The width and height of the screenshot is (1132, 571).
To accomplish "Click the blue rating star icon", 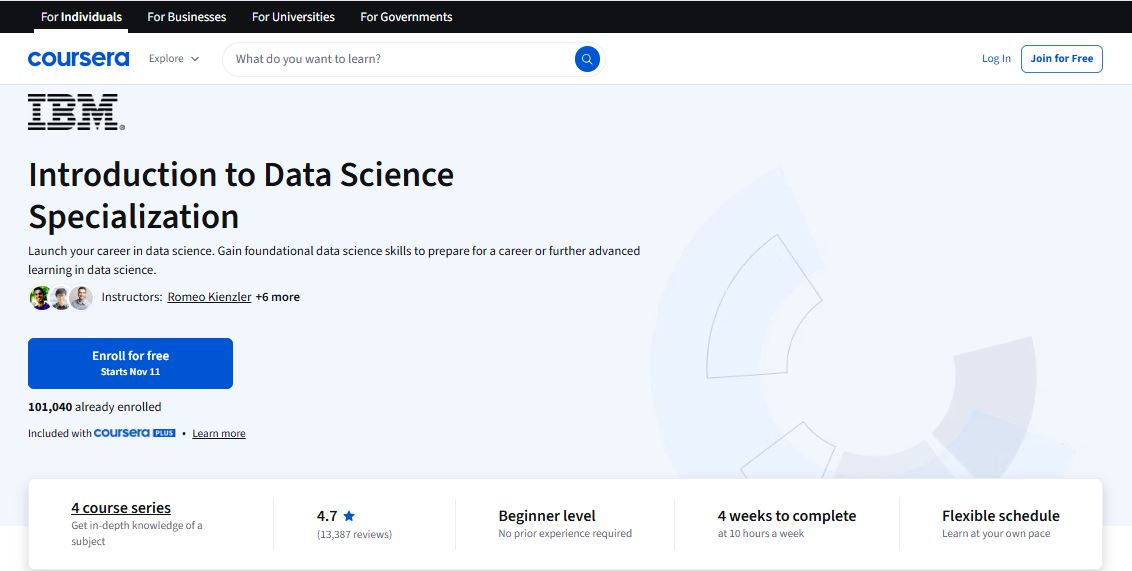I will click(349, 516).
